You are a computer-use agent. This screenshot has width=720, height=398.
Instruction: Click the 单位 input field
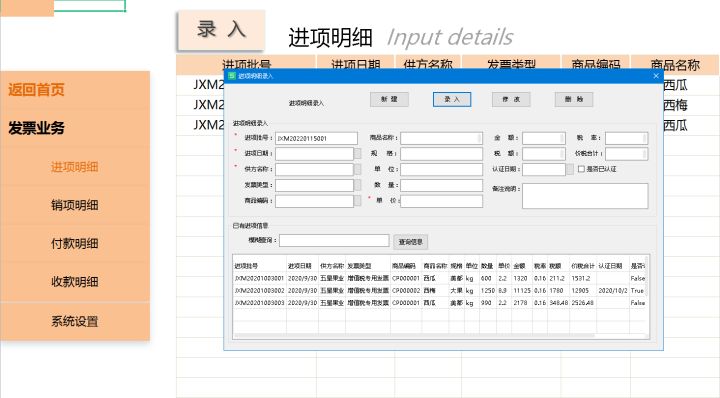(x=441, y=169)
